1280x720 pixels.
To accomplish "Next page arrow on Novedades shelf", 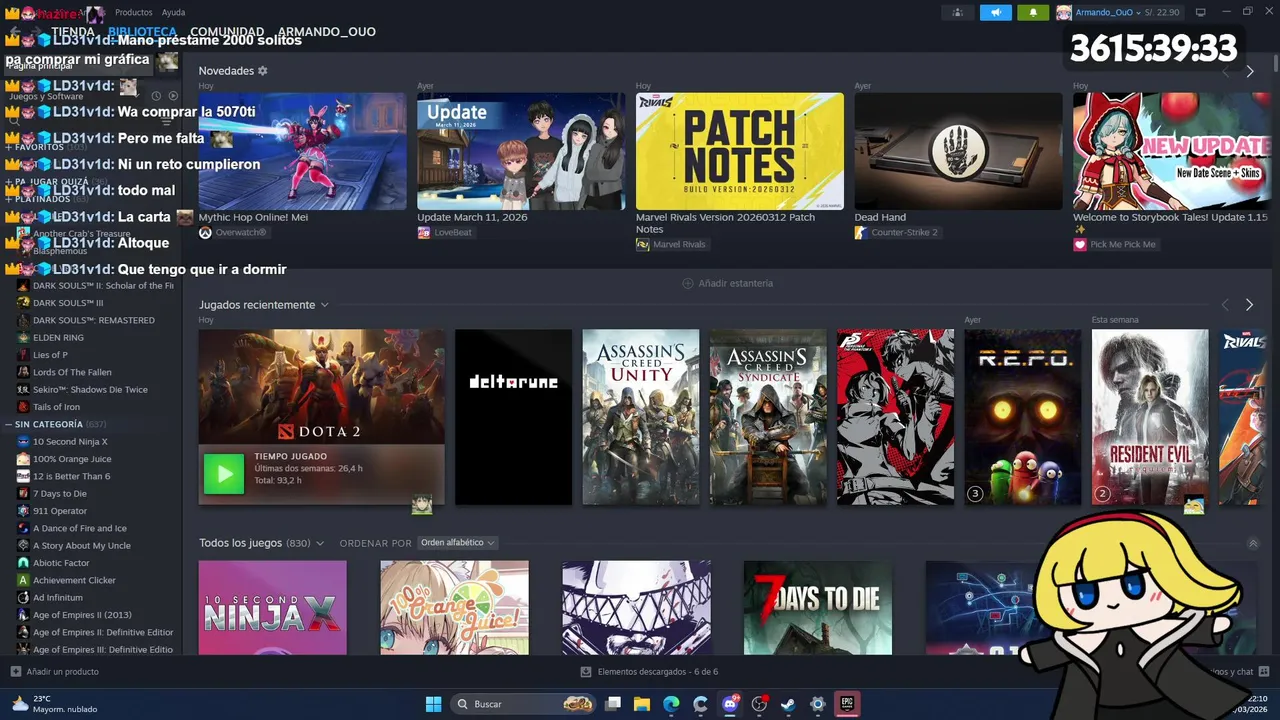I will 1249,72.
